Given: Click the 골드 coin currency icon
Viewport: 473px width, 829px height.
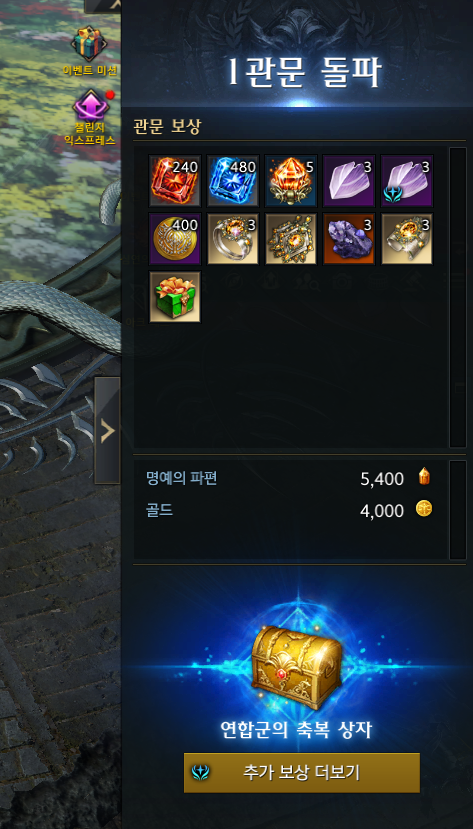Looking at the screenshot, I should 424,509.
